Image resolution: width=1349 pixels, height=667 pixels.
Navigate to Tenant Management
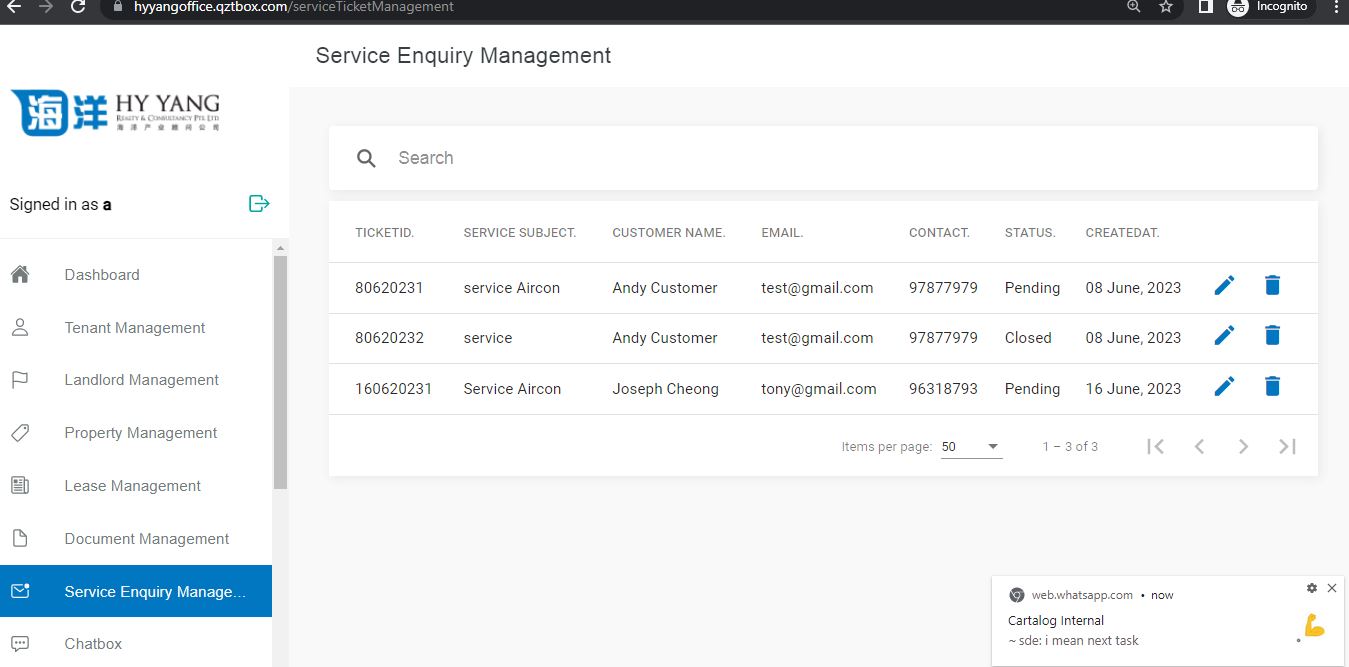coord(135,328)
